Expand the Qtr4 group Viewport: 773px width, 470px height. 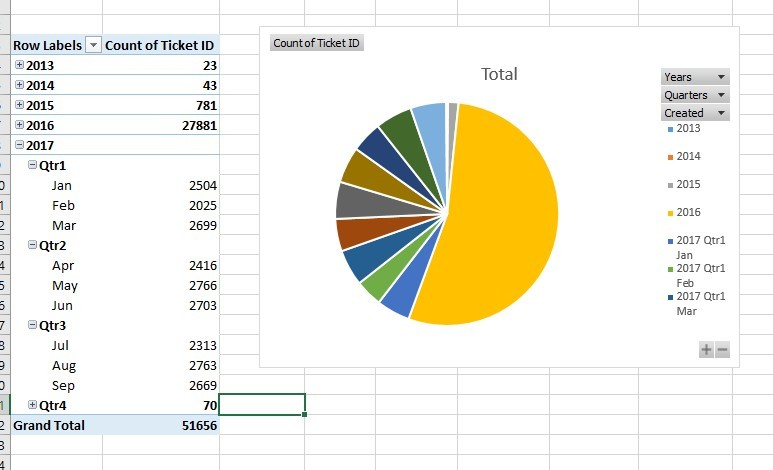coord(33,405)
